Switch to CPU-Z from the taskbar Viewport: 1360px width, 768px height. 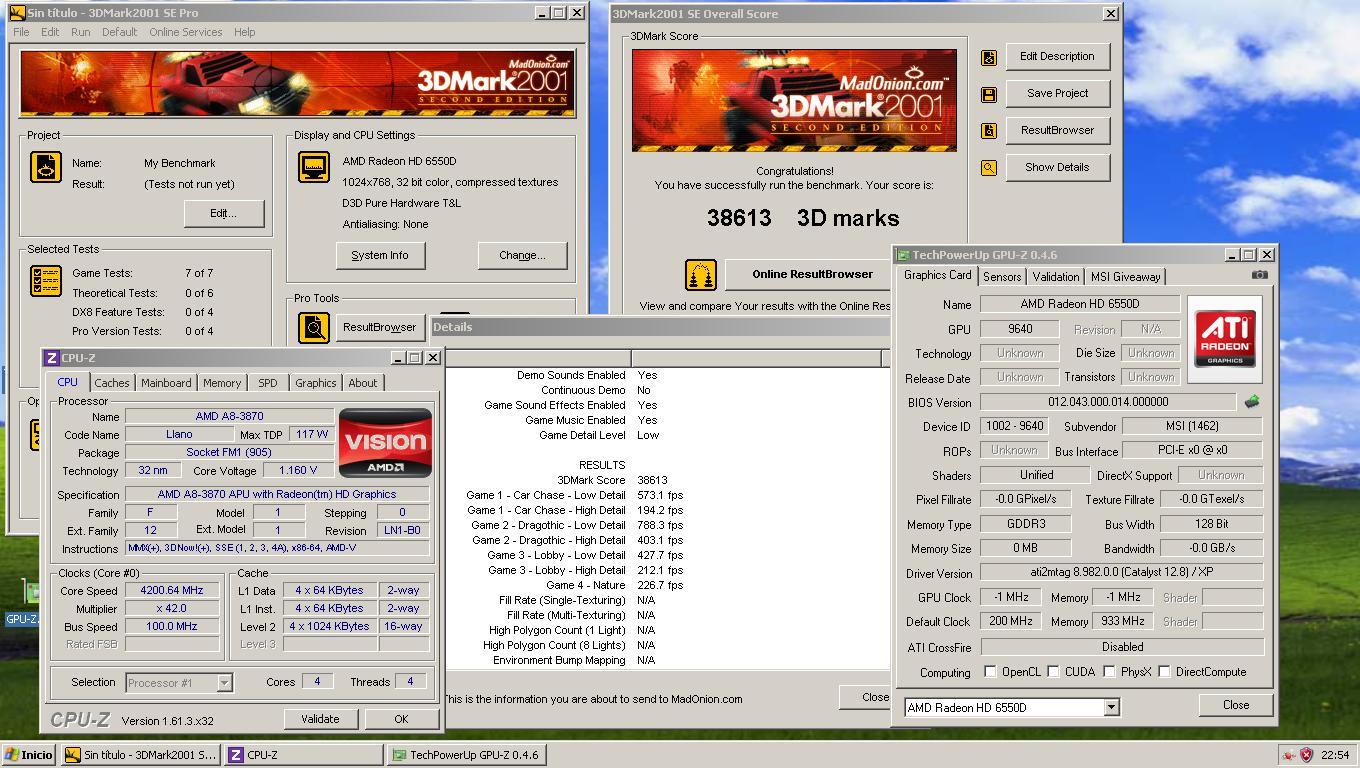tap(304, 755)
